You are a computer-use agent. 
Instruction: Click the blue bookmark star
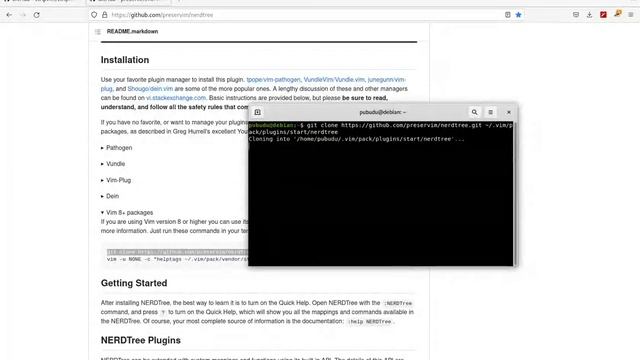[518, 15]
